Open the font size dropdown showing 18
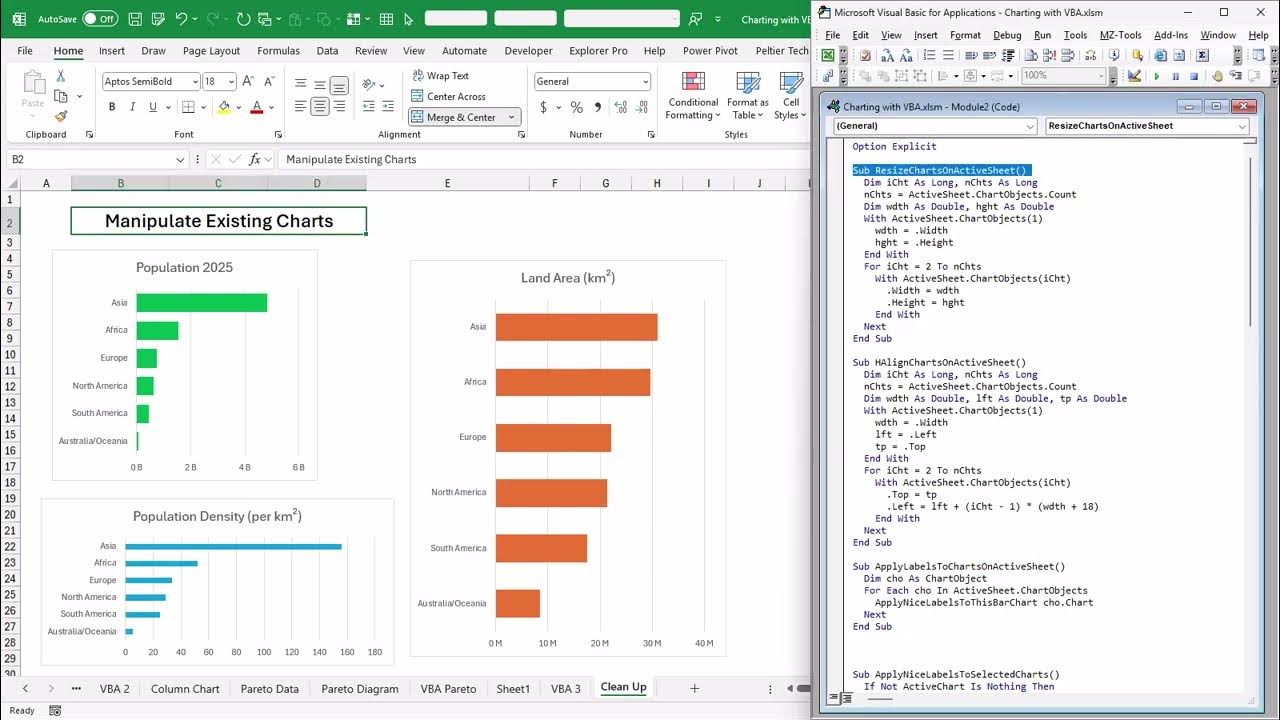This screenshot has width=1280, height=720. pos(230,81)
